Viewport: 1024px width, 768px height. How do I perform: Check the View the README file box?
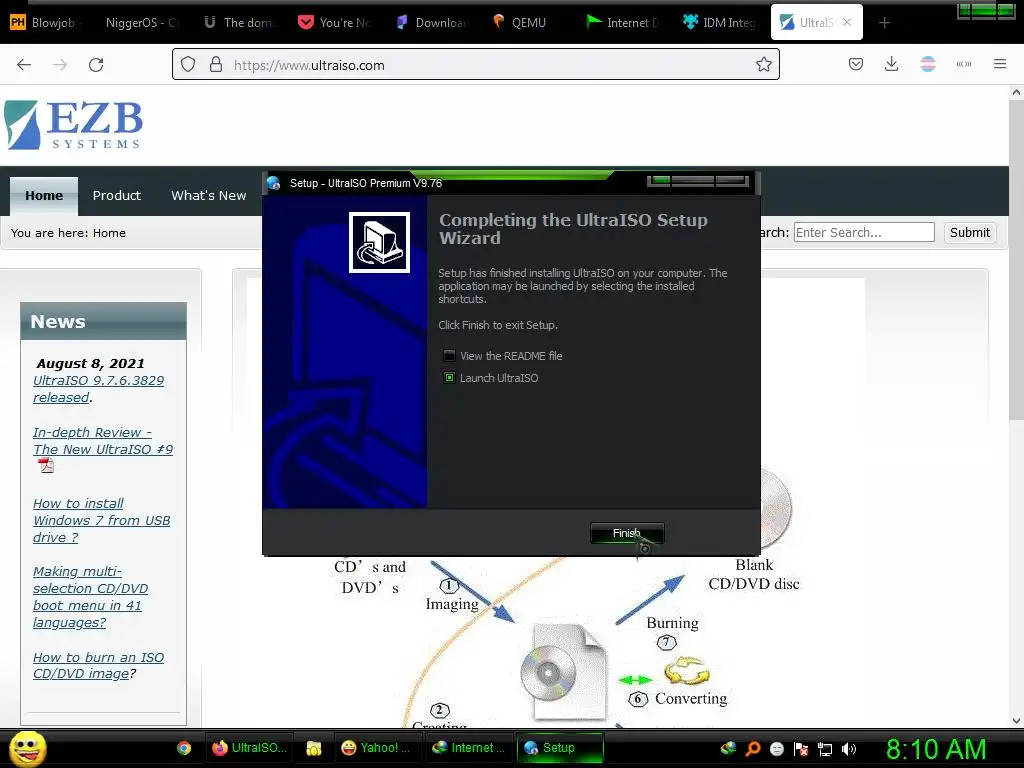449,355
